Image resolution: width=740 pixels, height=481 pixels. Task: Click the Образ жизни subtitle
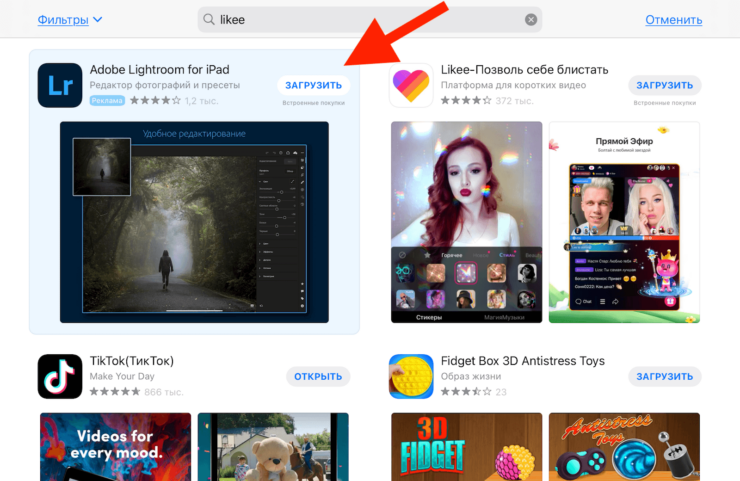tap(471, 376)
